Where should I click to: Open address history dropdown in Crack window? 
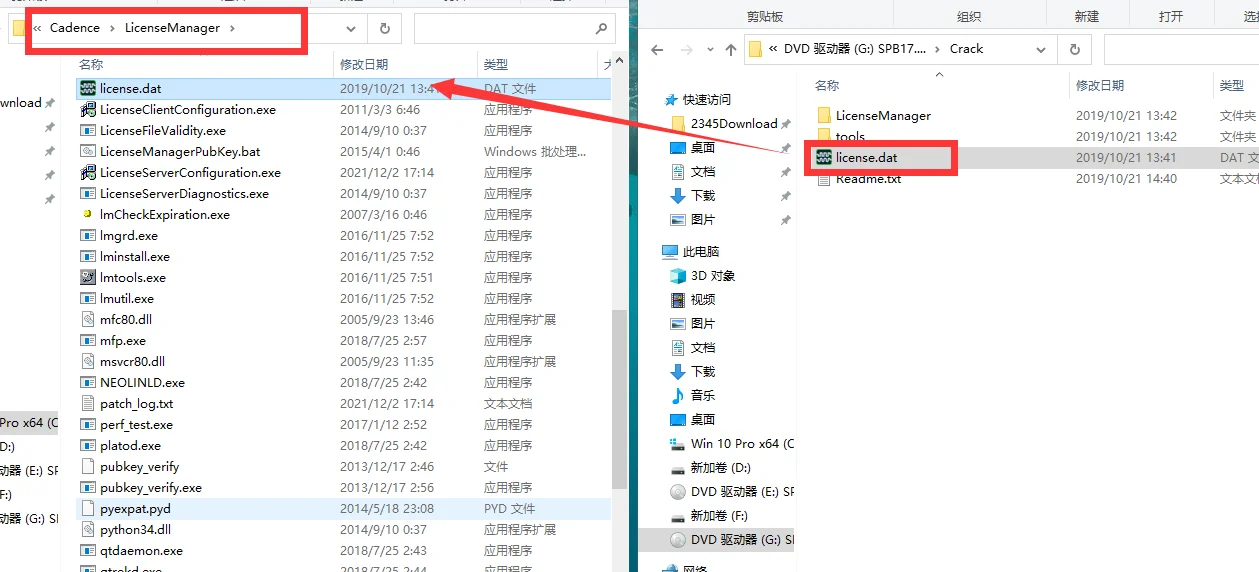click(x=1042, y=49)
